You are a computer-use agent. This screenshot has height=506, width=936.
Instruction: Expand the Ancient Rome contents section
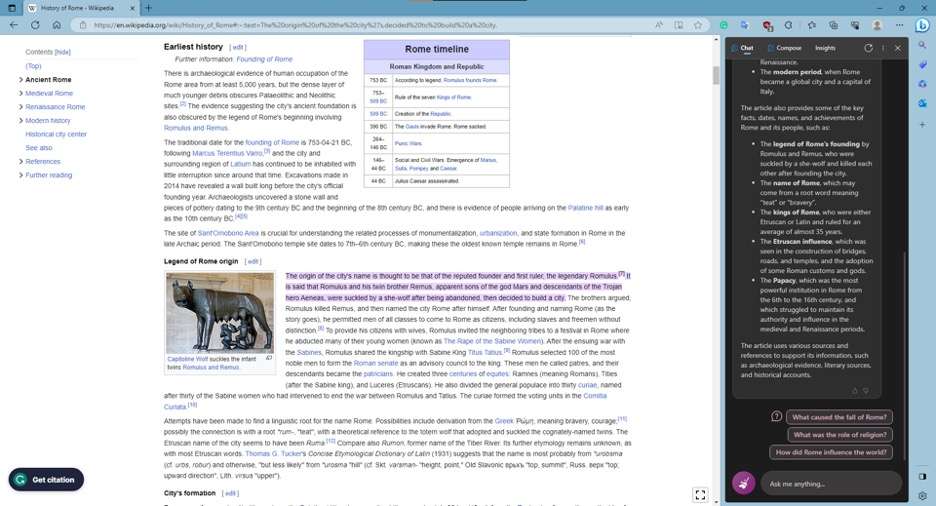21,79
